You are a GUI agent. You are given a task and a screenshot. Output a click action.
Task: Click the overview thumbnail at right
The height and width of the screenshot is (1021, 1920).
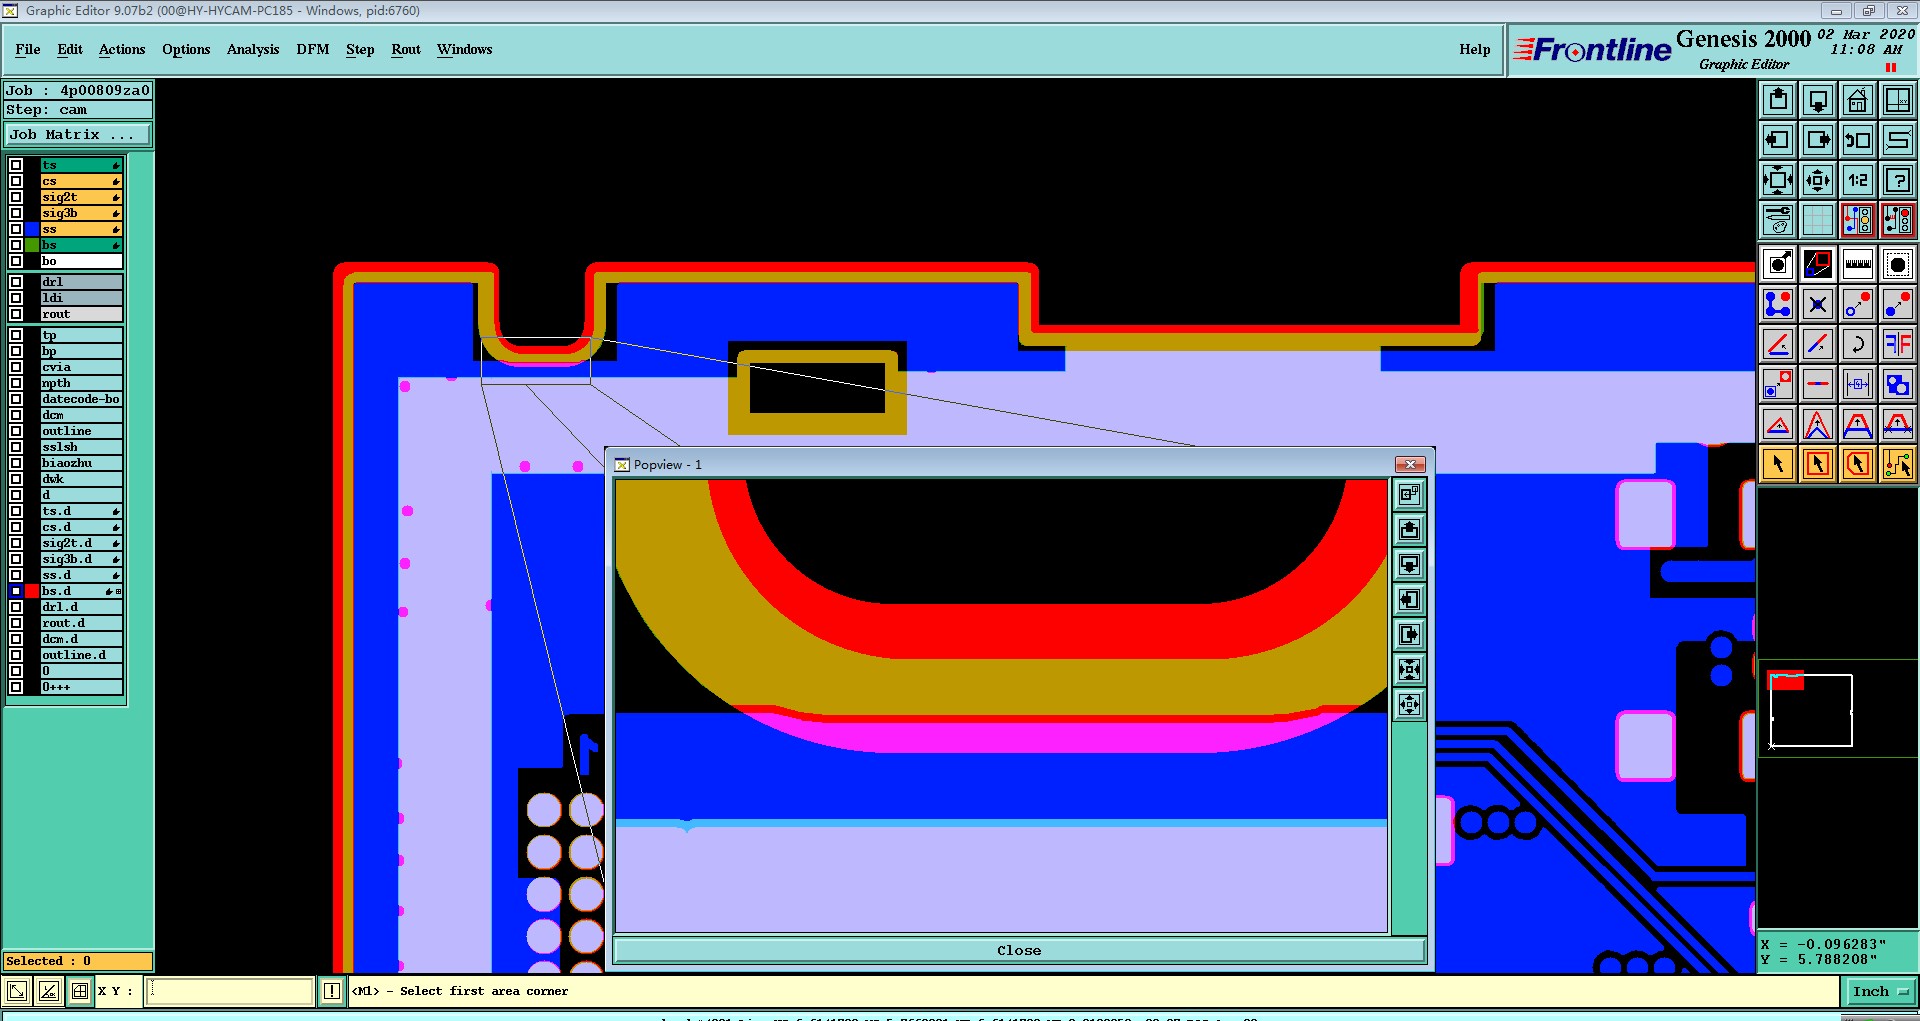pyautogui.click(x=1837, y=707)
